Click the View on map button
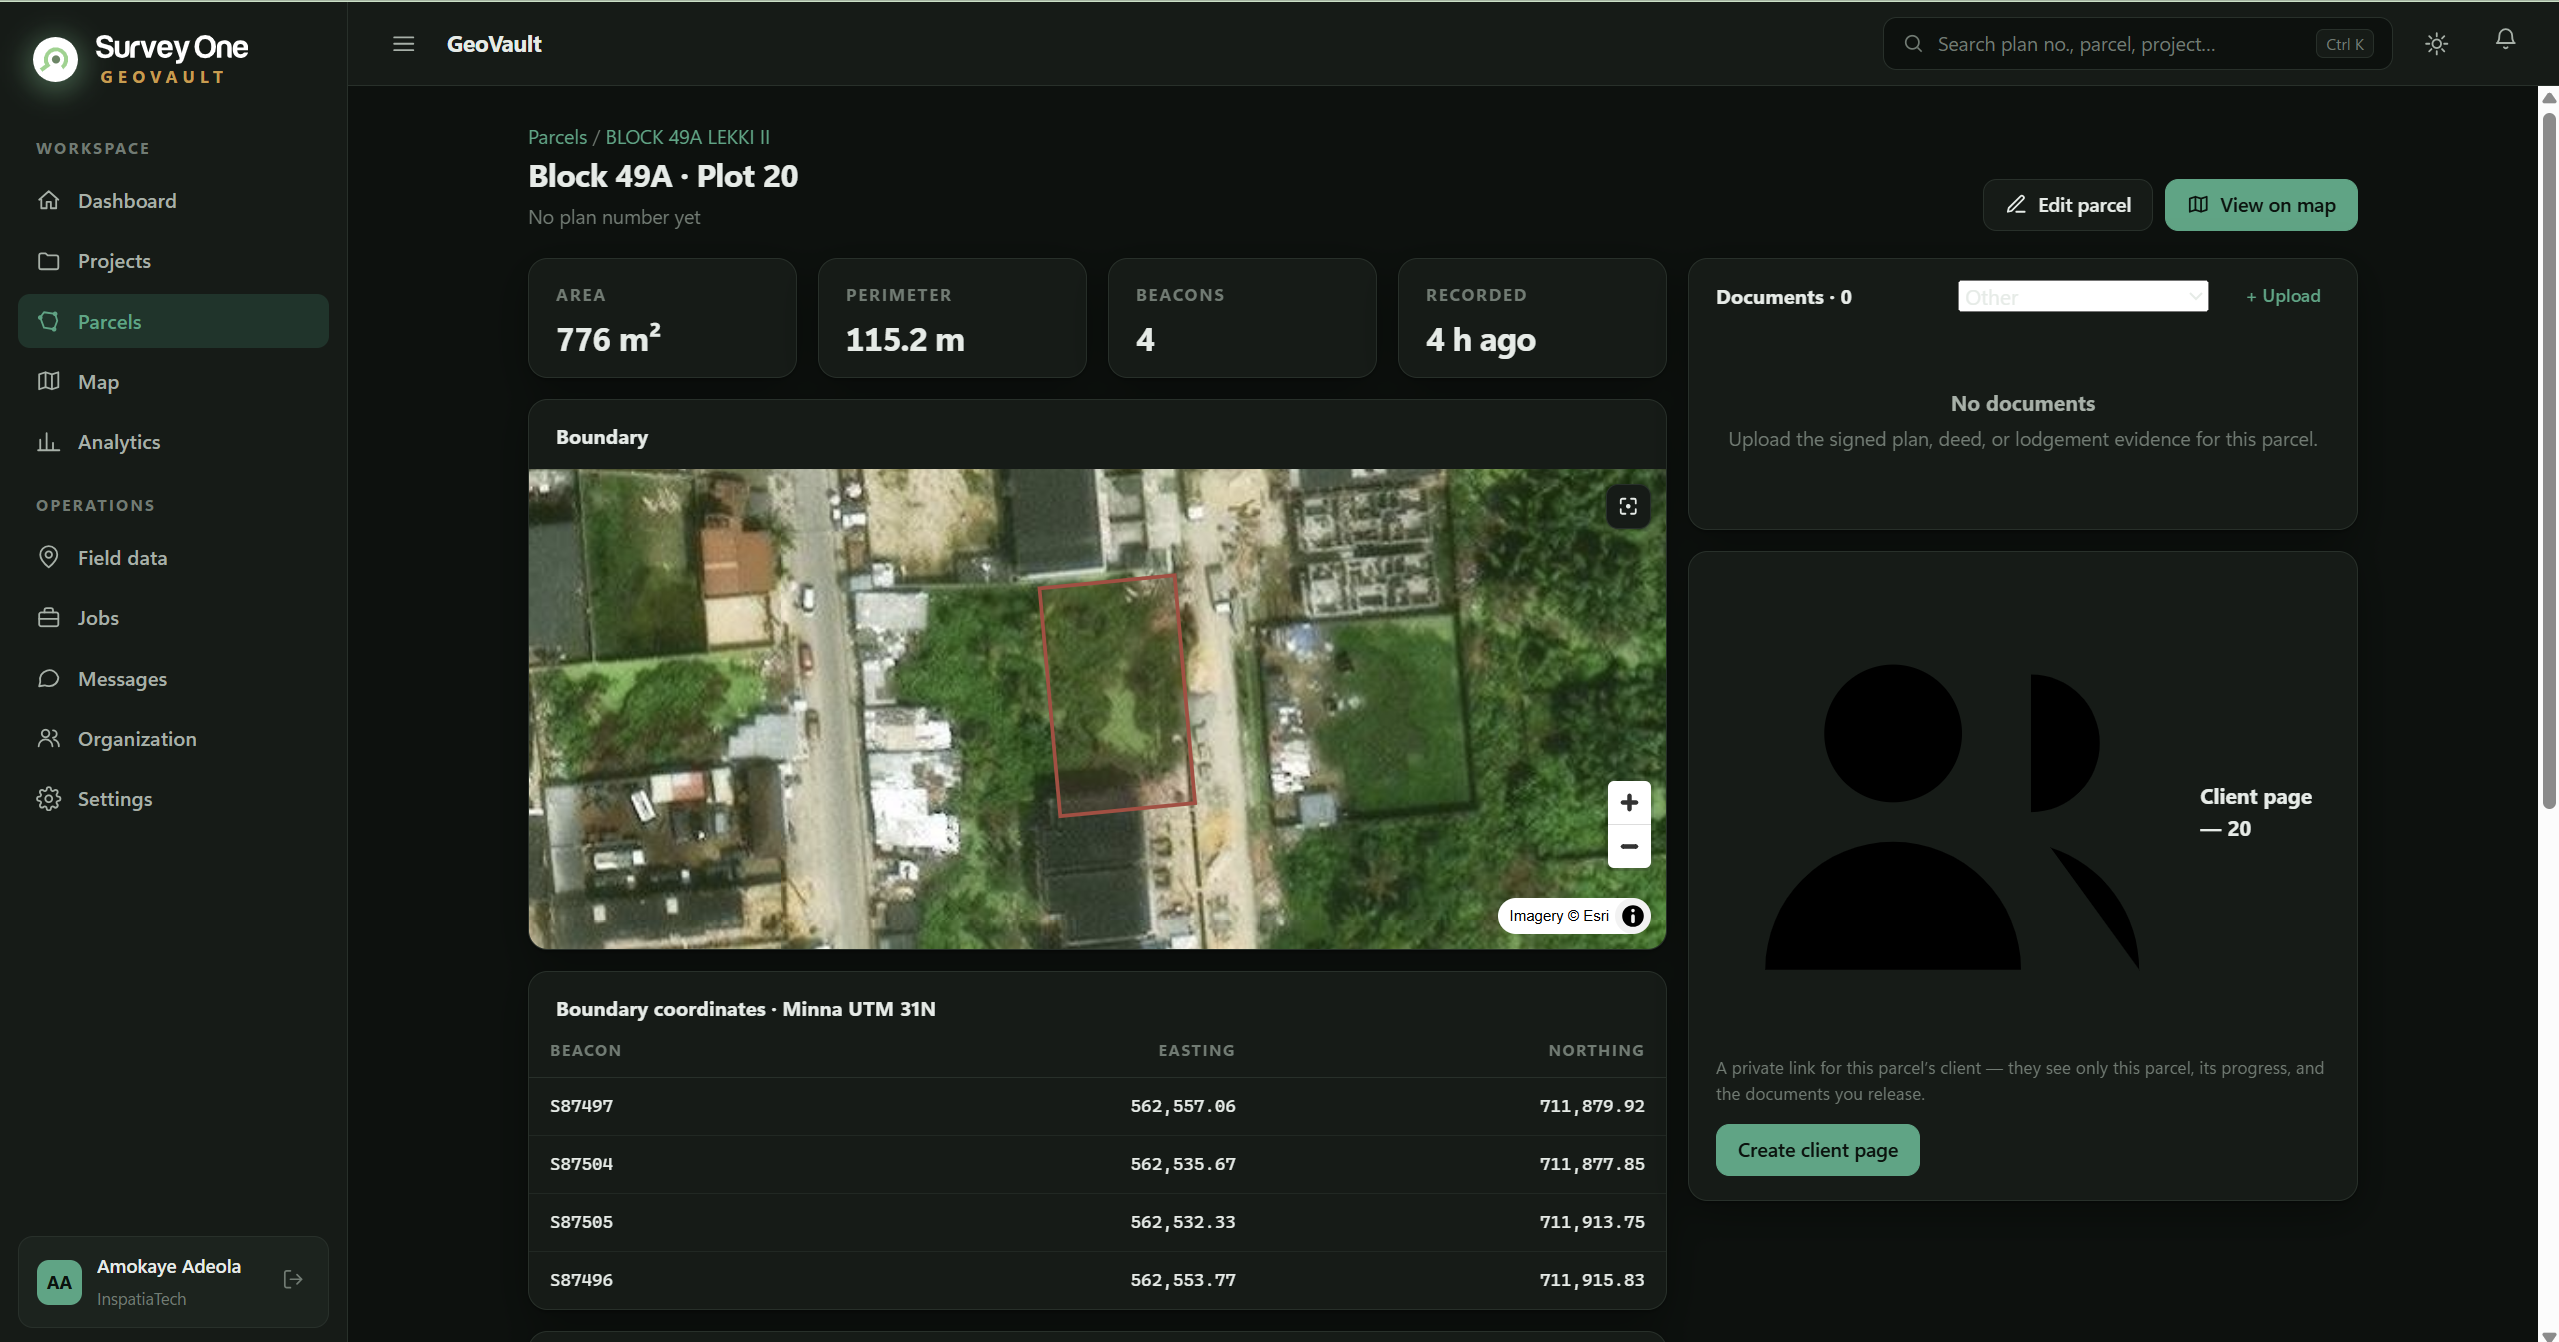This screenshot has width=2559, height=1342. click(x=2261, y=205)
